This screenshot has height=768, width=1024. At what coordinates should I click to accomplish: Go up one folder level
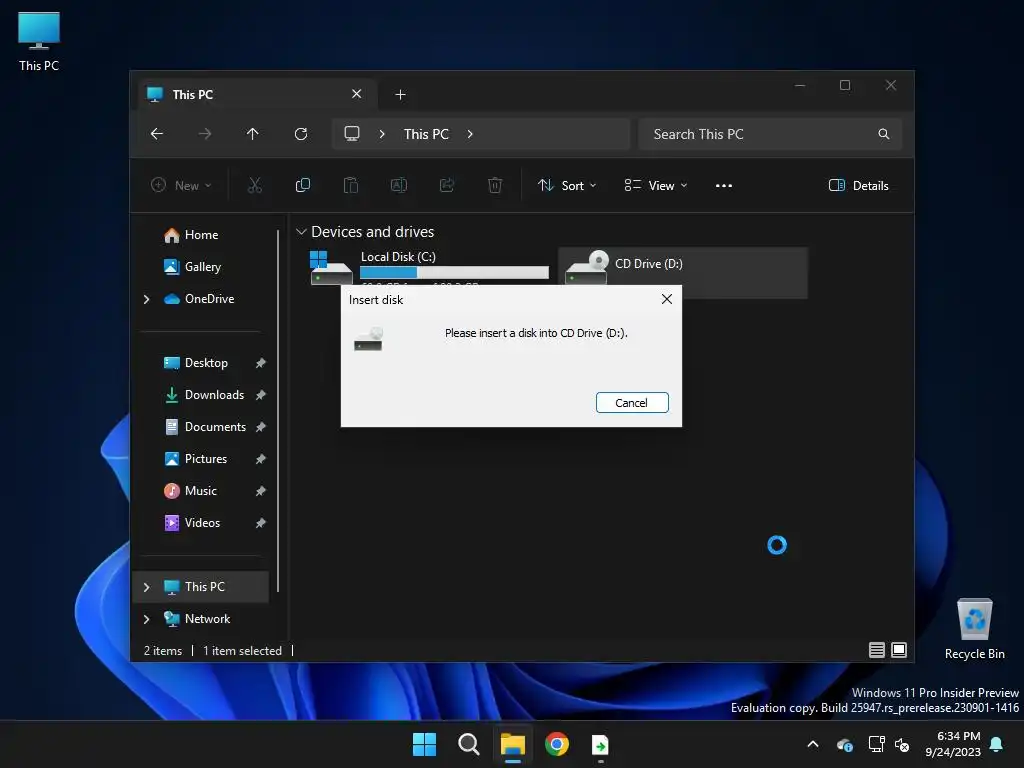(x=253, y=134)
